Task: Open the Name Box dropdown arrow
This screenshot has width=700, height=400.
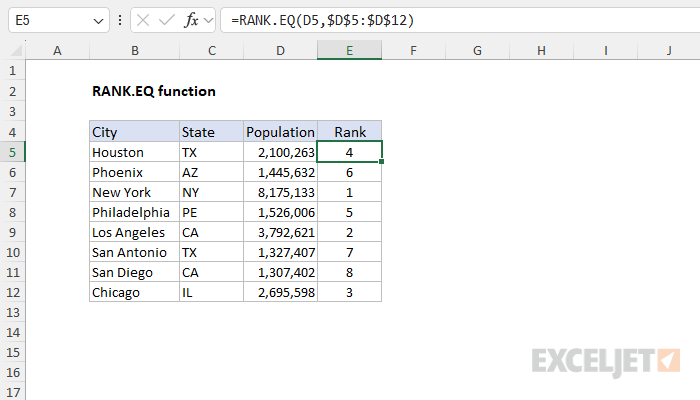Action: click(98, 21)
